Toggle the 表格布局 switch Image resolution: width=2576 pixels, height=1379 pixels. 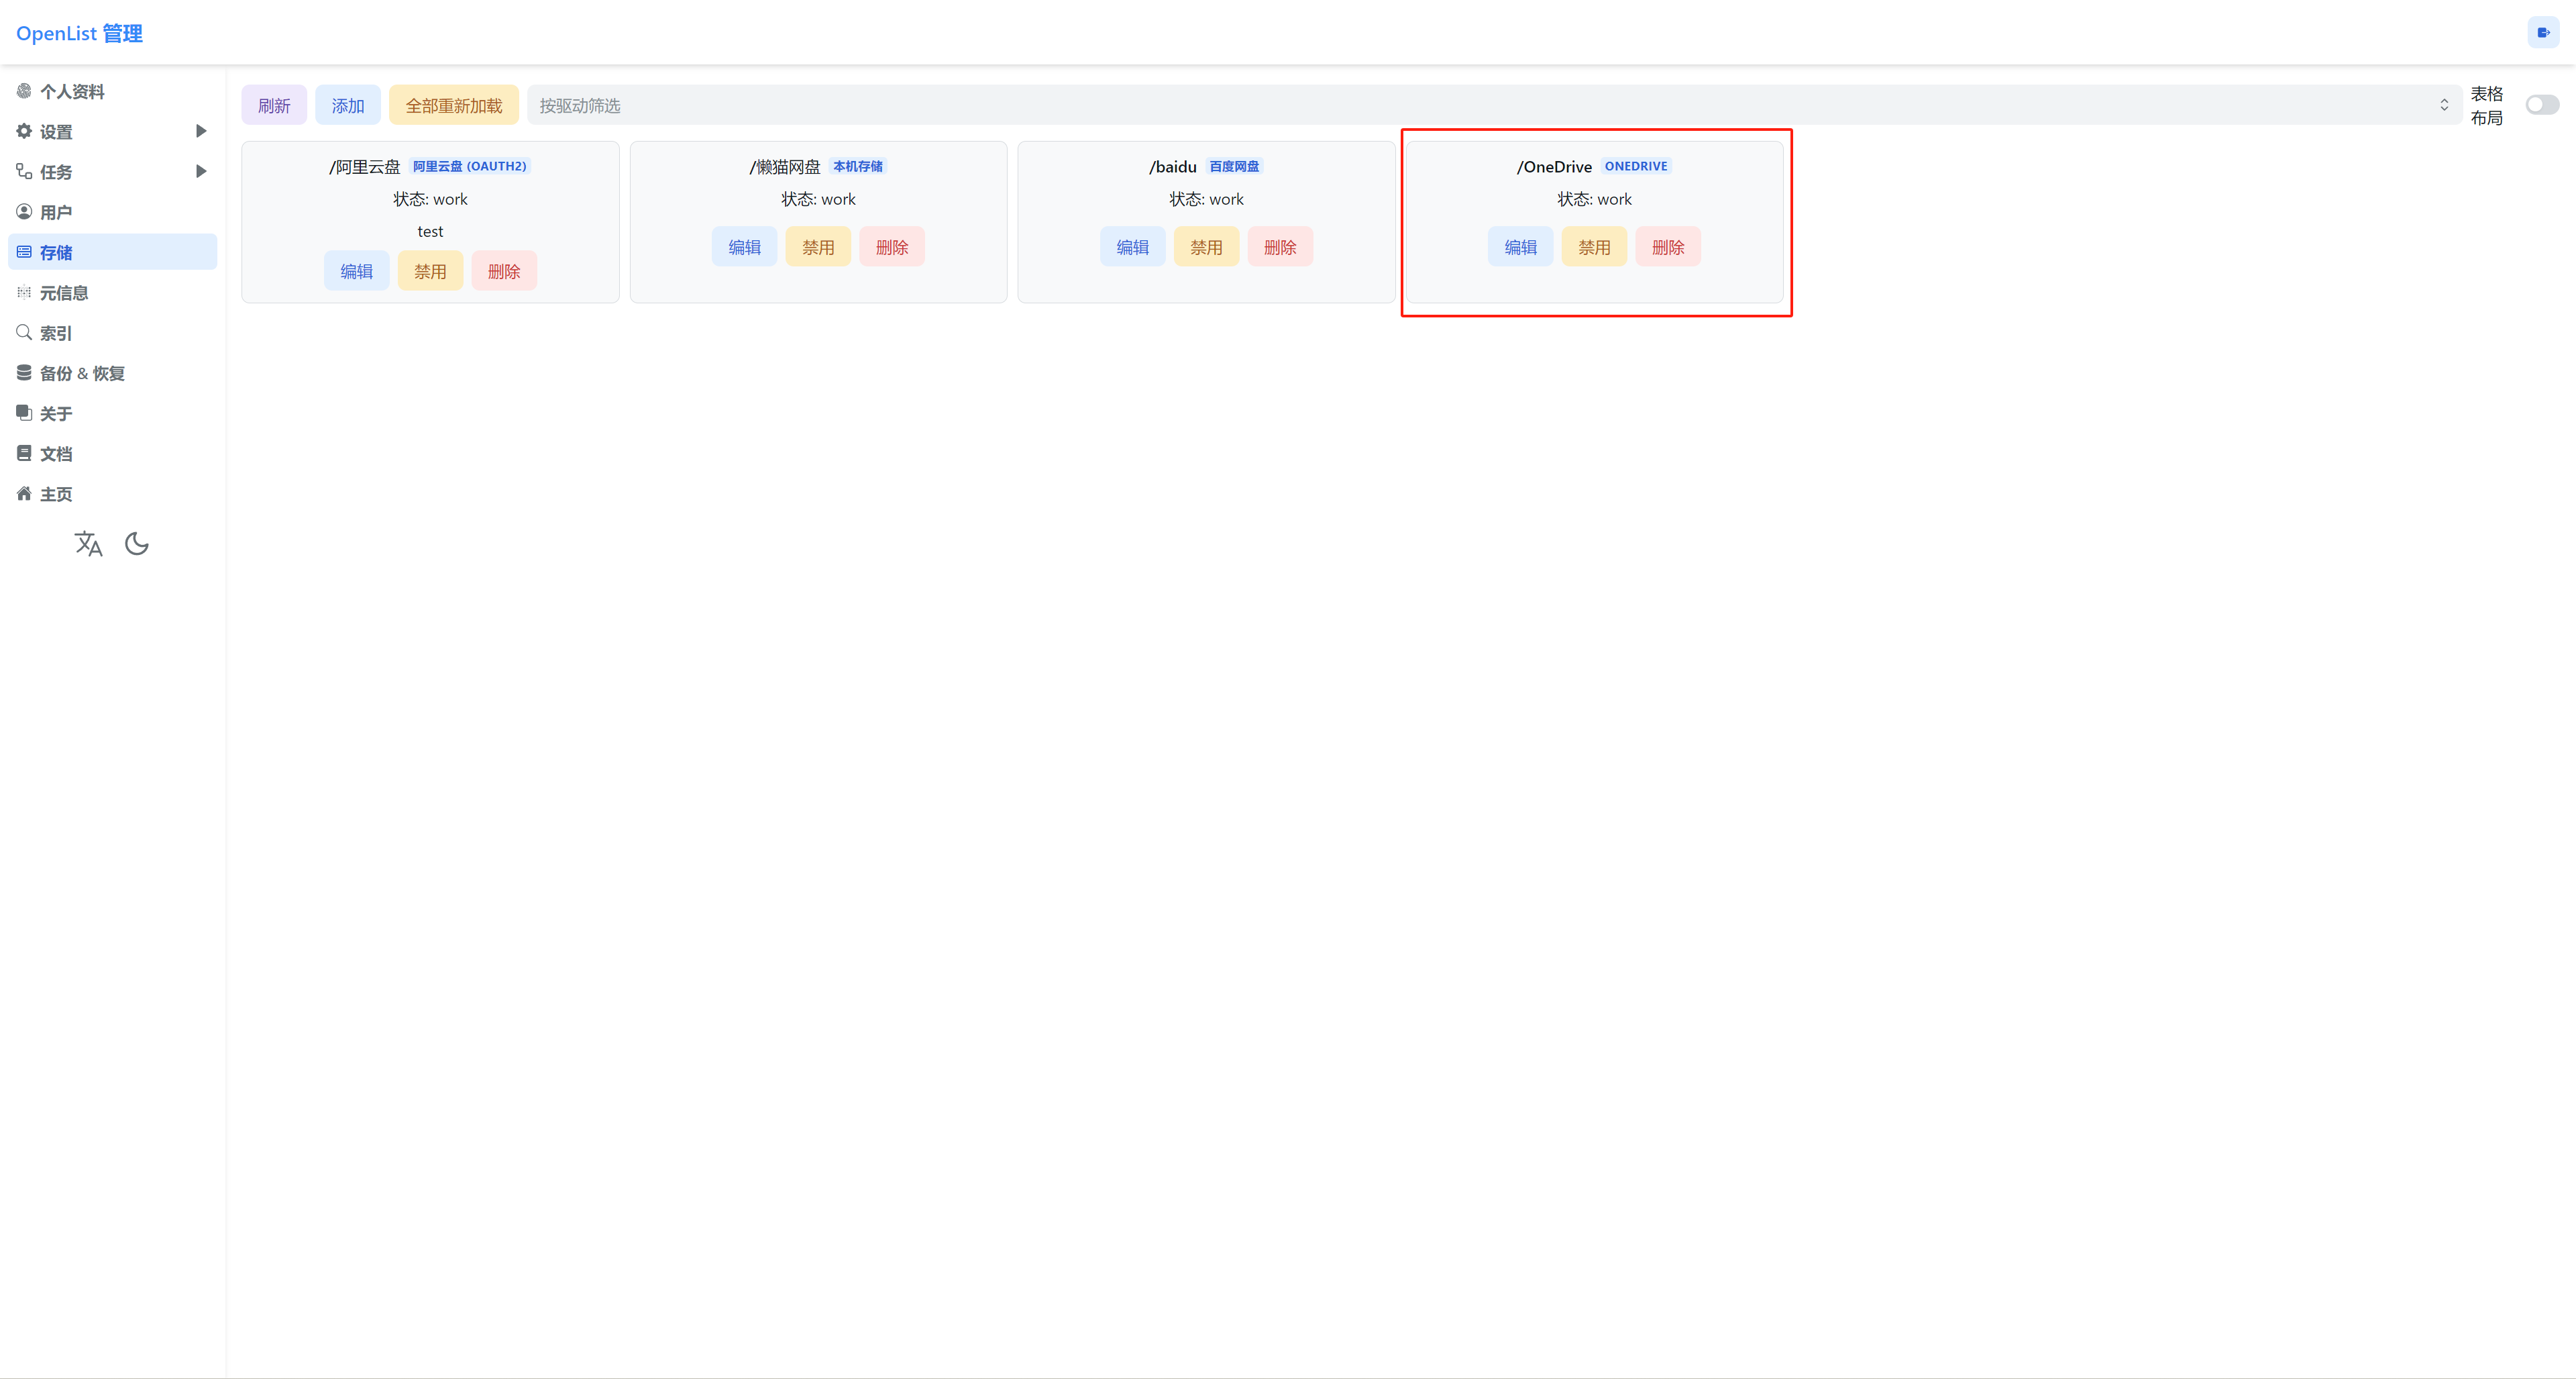tap(2542, 105)
